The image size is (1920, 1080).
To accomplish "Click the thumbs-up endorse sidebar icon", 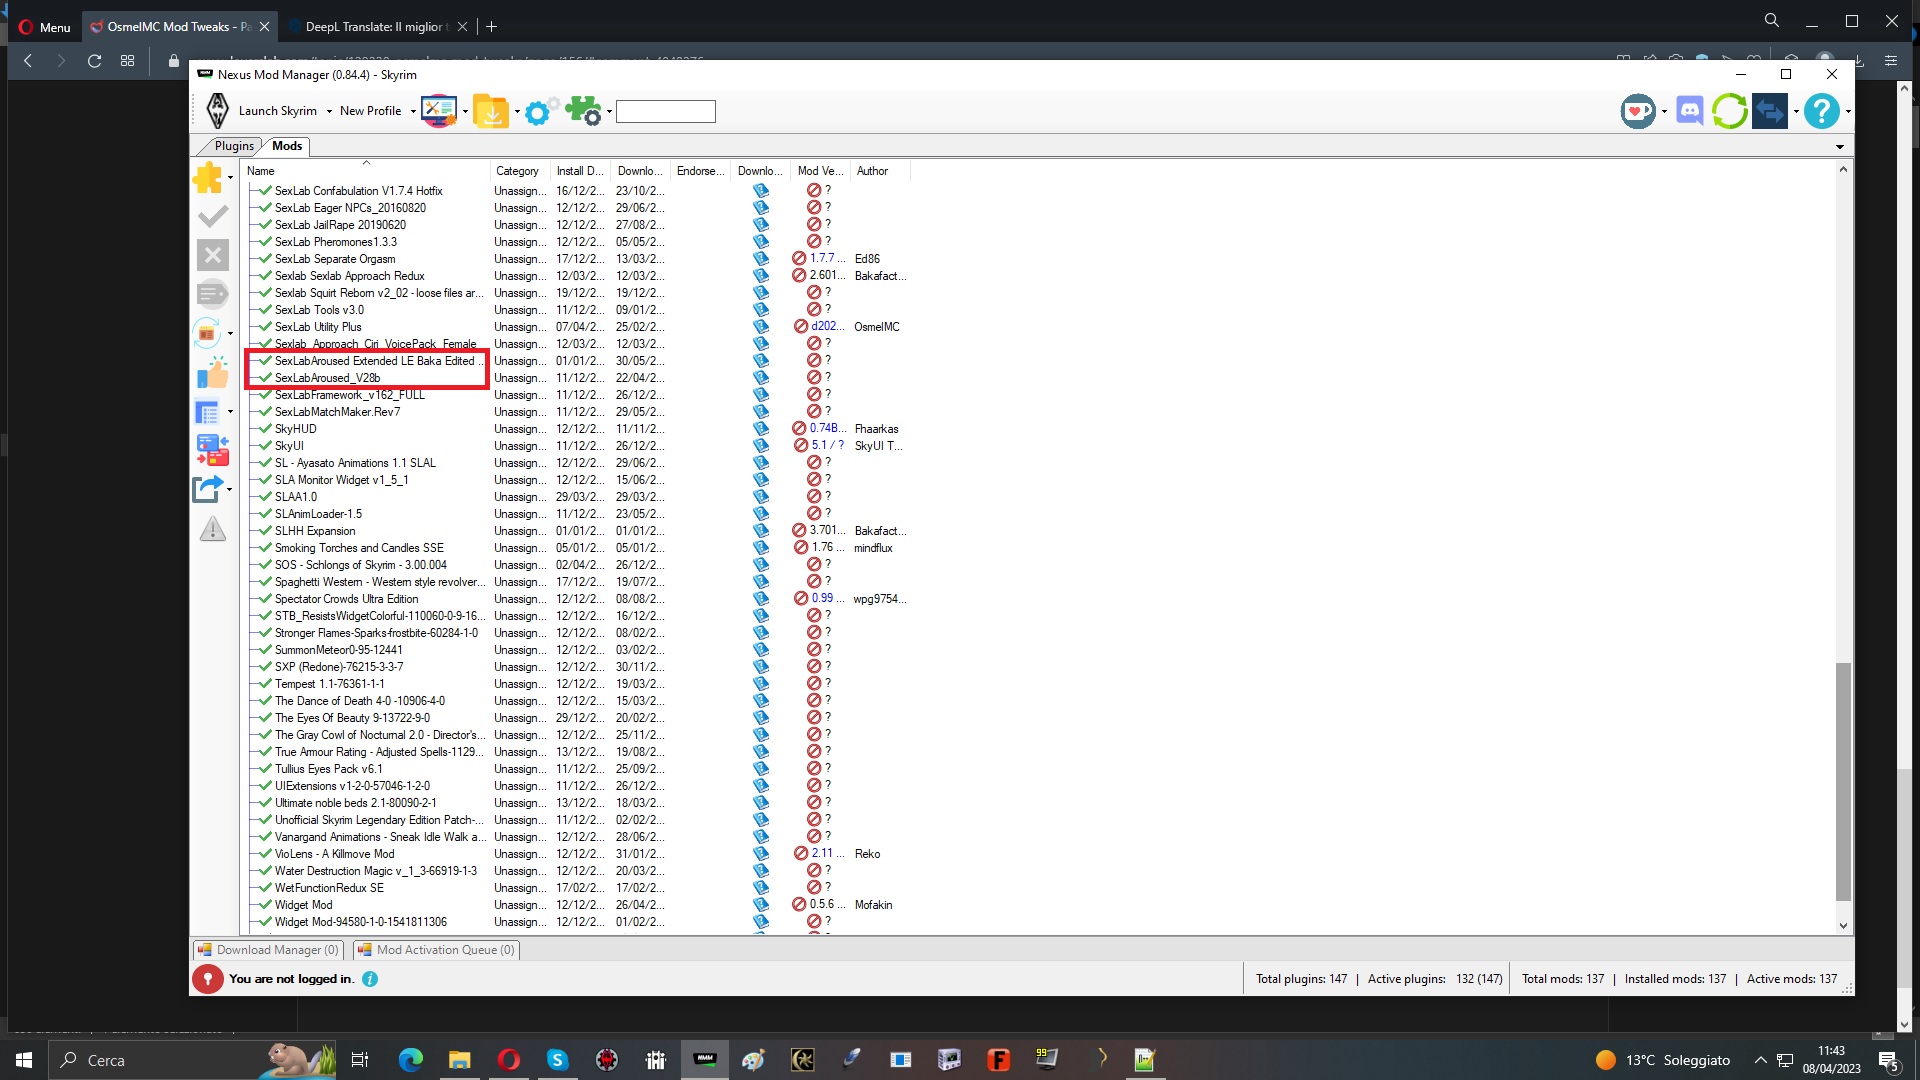I will [x=212, y=373].
